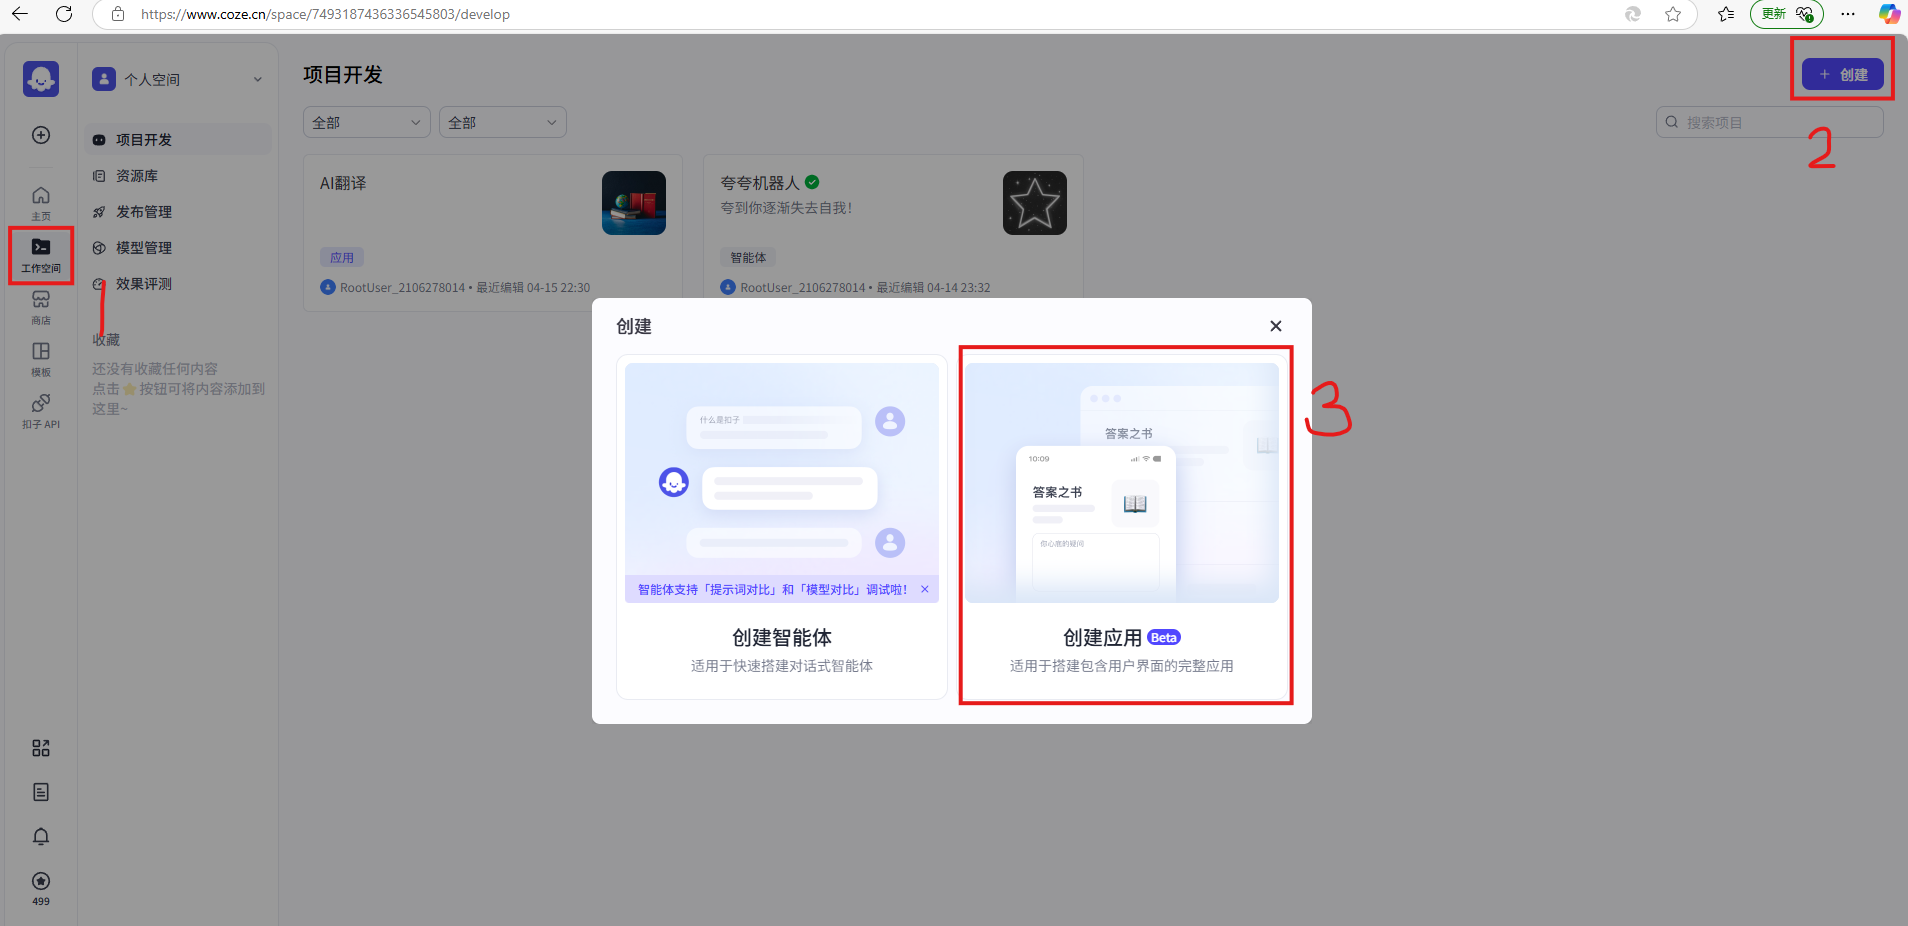Screen dimensions: 1908x926
Task: Click the 收藏 section heading
Action: coord(106,340)
